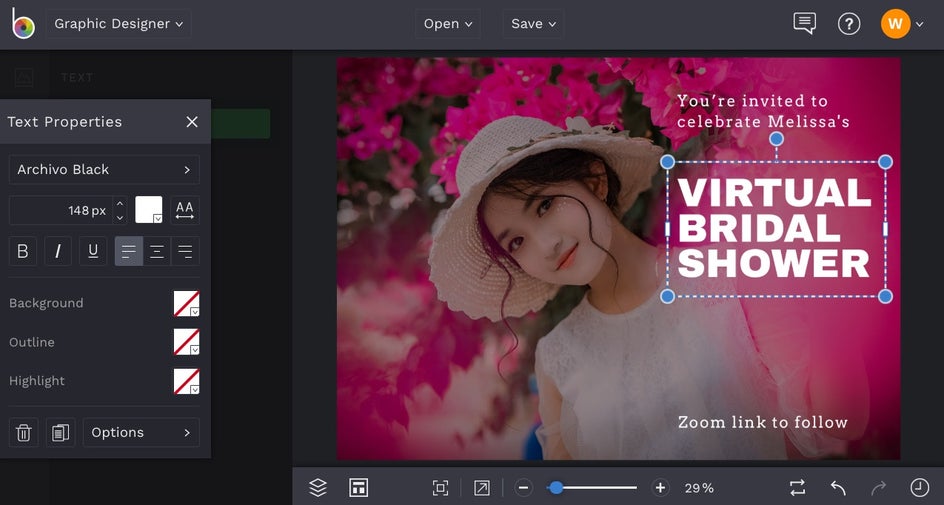
Task: Open the Archivo Black font selector
Action: pyautogui.click(x=104, y=170)
